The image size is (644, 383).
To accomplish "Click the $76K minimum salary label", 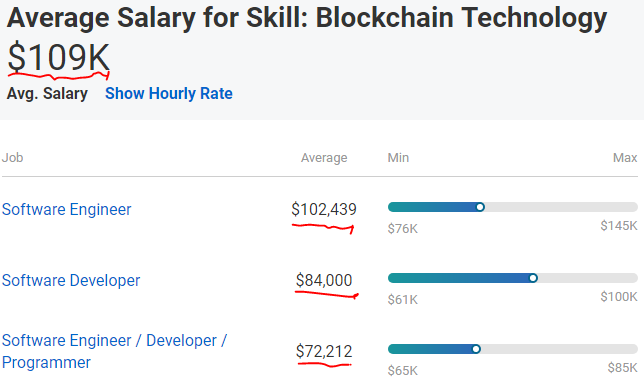I will coord(402,229).
